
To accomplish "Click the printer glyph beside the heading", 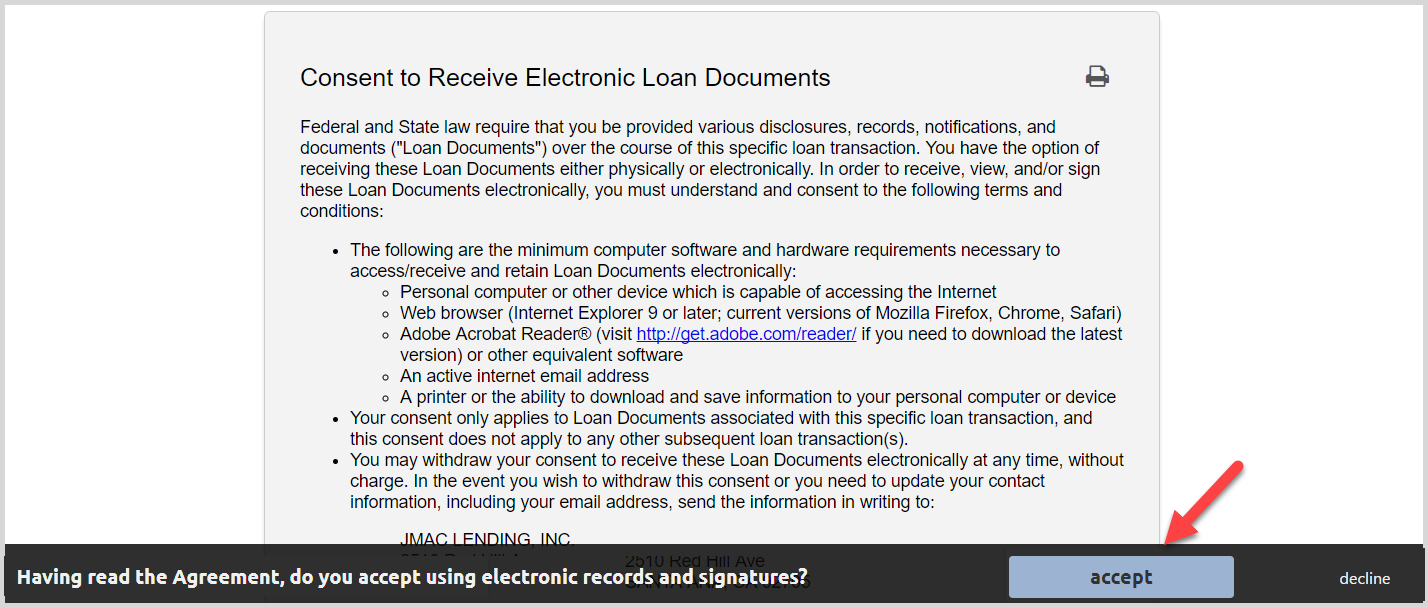I will click(1097, 76).
